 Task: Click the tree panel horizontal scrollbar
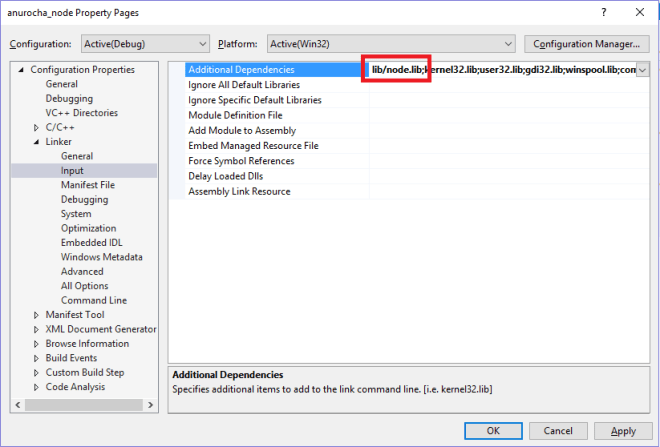(x=83, y=405)
